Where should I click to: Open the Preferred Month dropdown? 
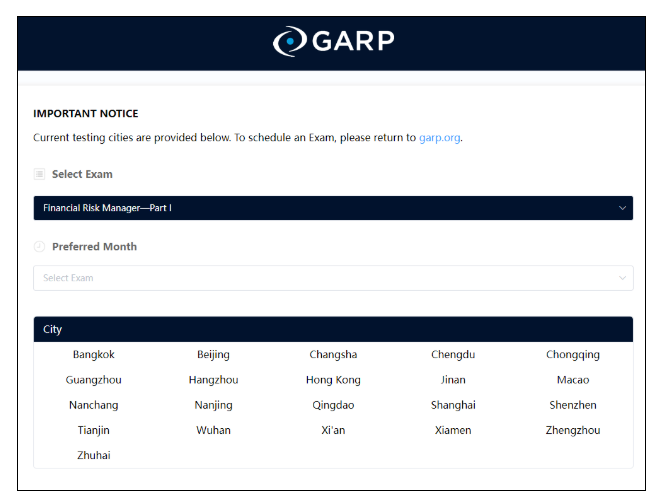(x=332, y=278)
